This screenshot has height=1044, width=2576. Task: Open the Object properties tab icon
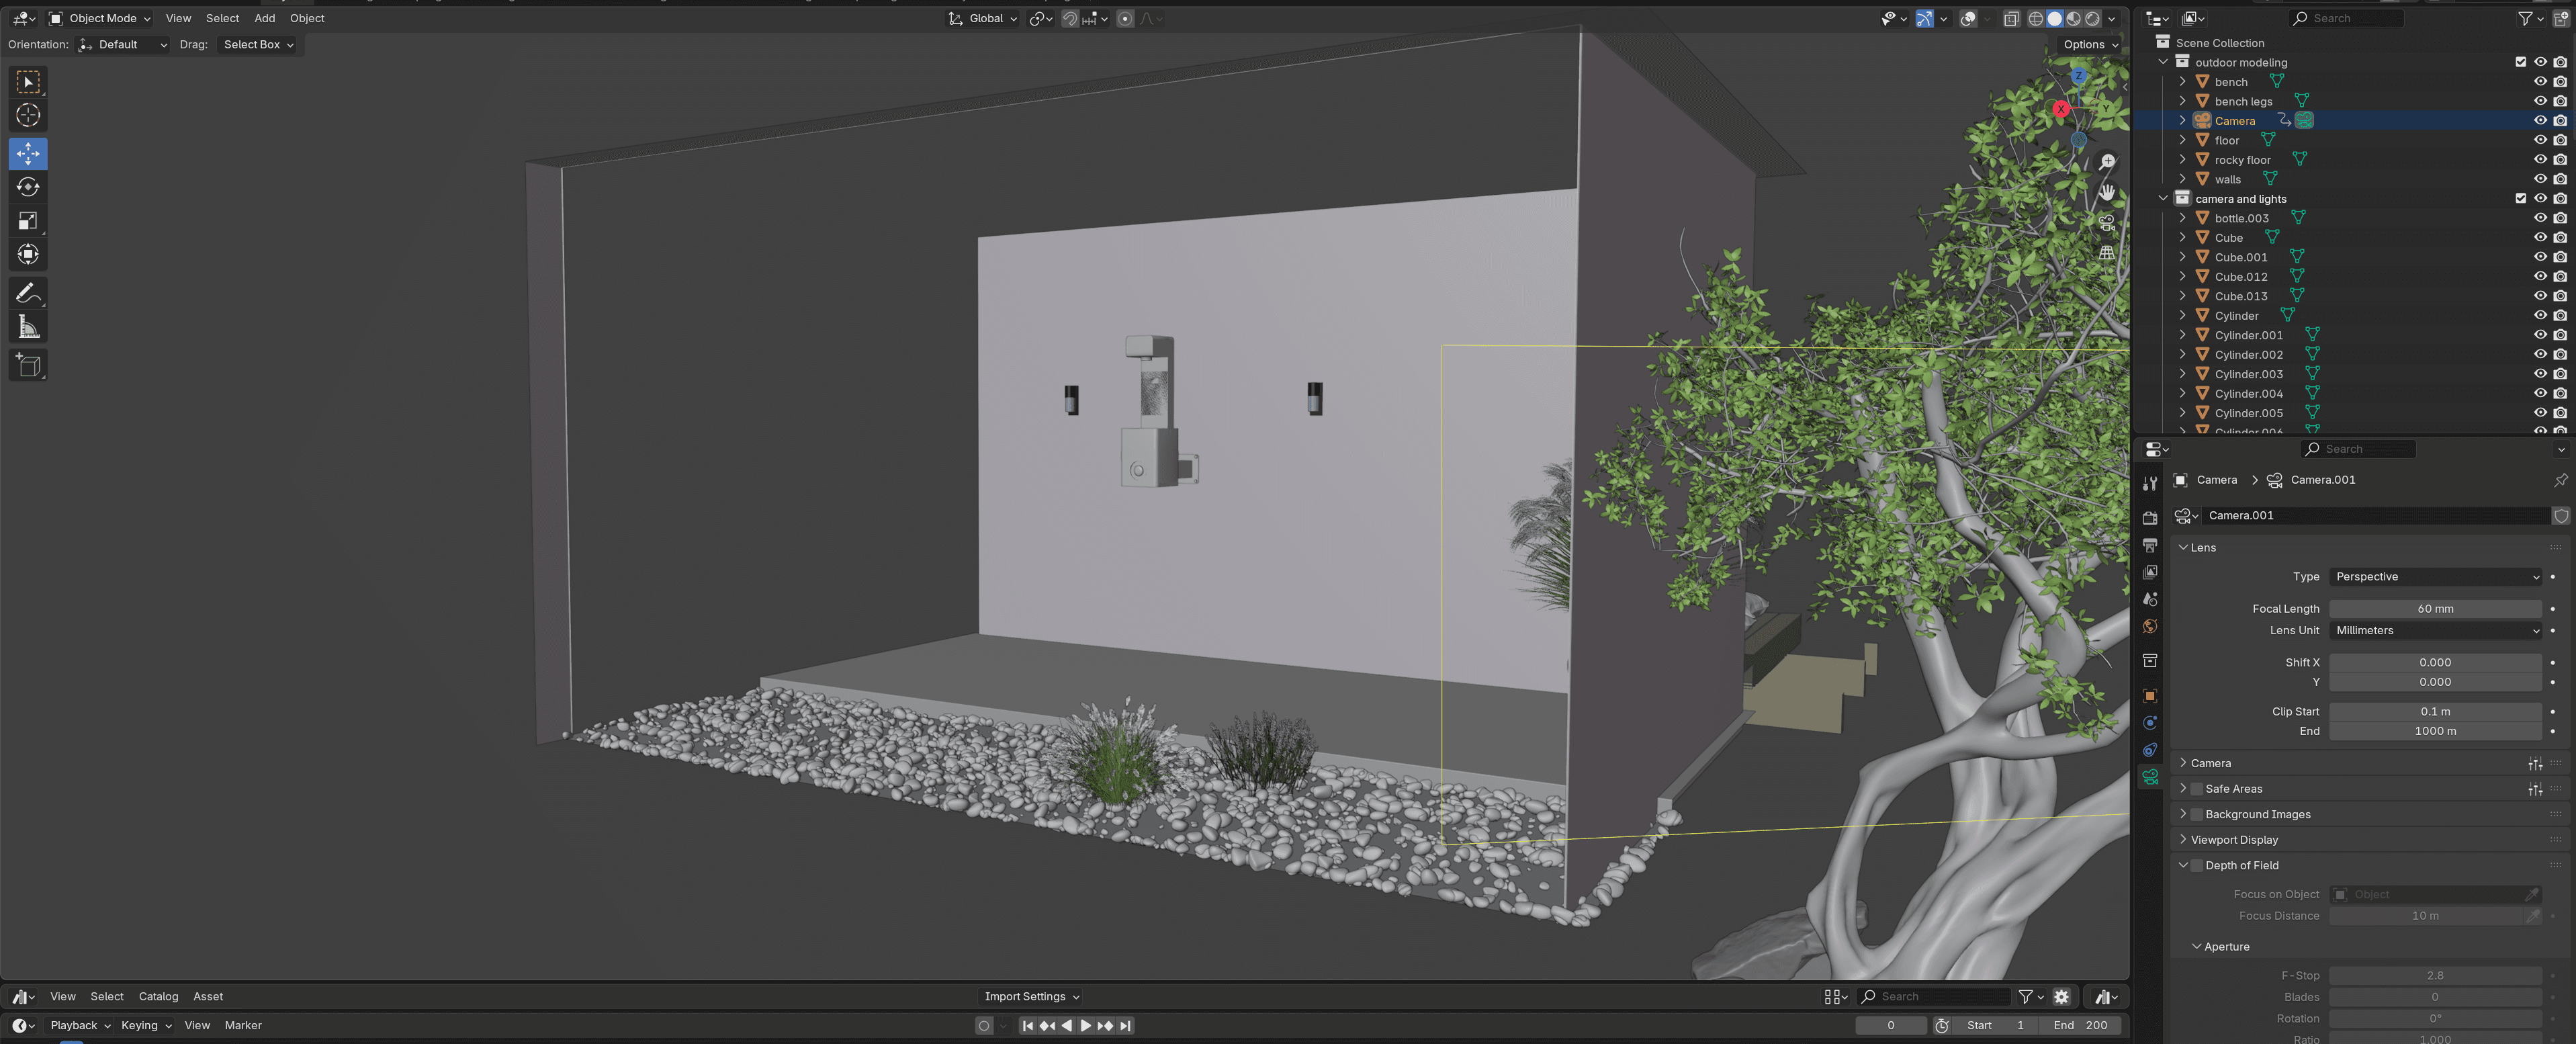tap(2149, 695)
